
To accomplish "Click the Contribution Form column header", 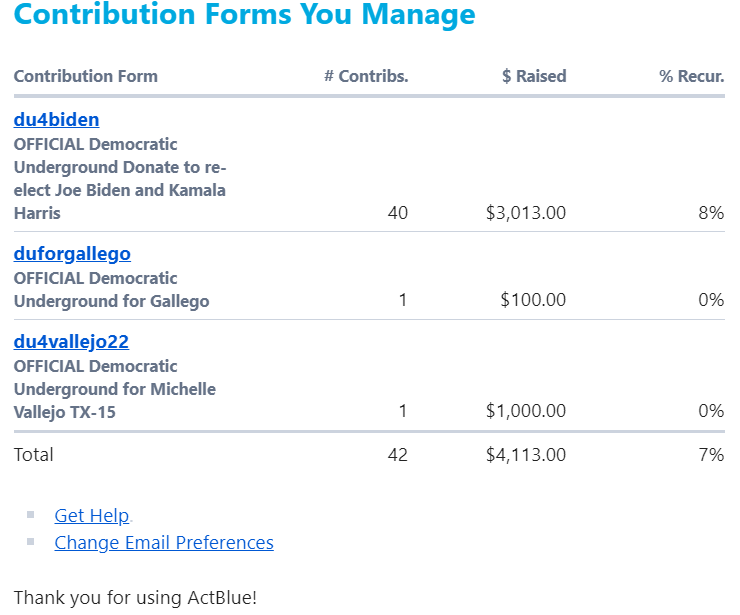I will [86, 76].
